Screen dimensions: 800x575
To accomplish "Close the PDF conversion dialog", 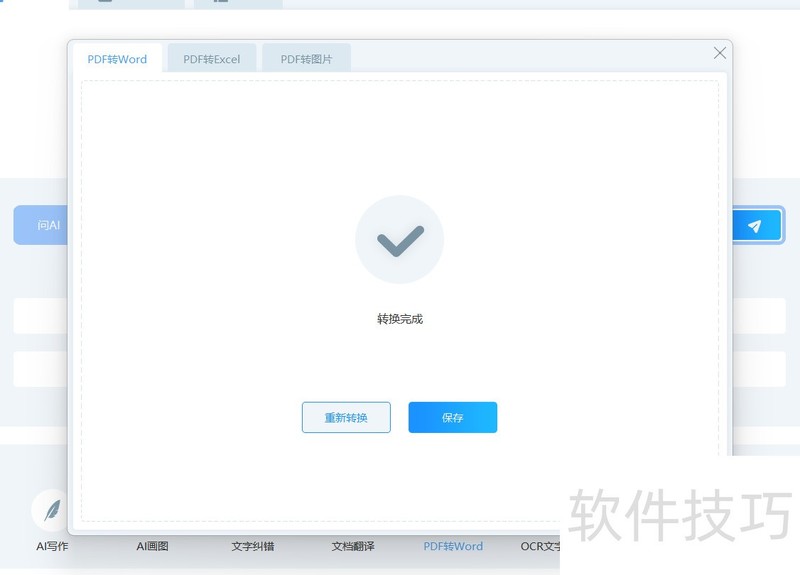I will (719, 53).
